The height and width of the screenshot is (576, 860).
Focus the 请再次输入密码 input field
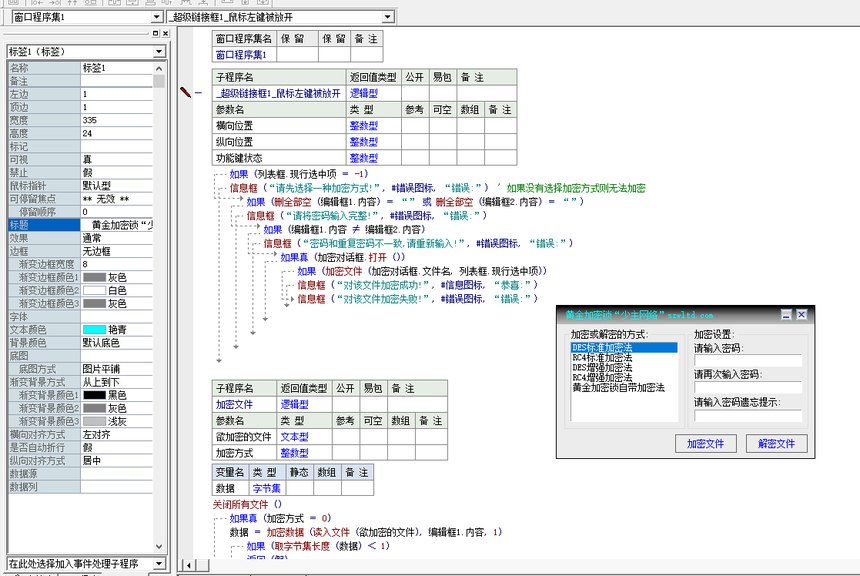tap(748, 387)
